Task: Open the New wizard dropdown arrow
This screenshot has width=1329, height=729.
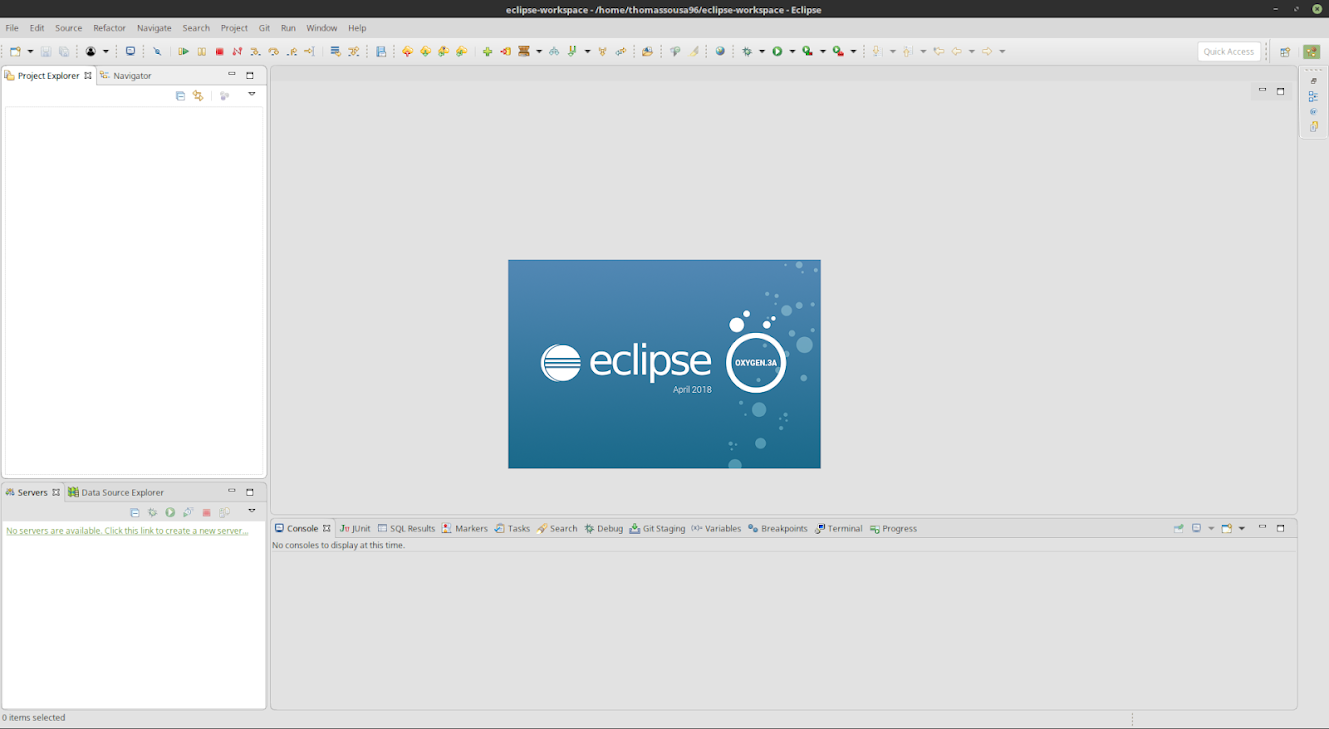Action: click(x=30, y=51)
